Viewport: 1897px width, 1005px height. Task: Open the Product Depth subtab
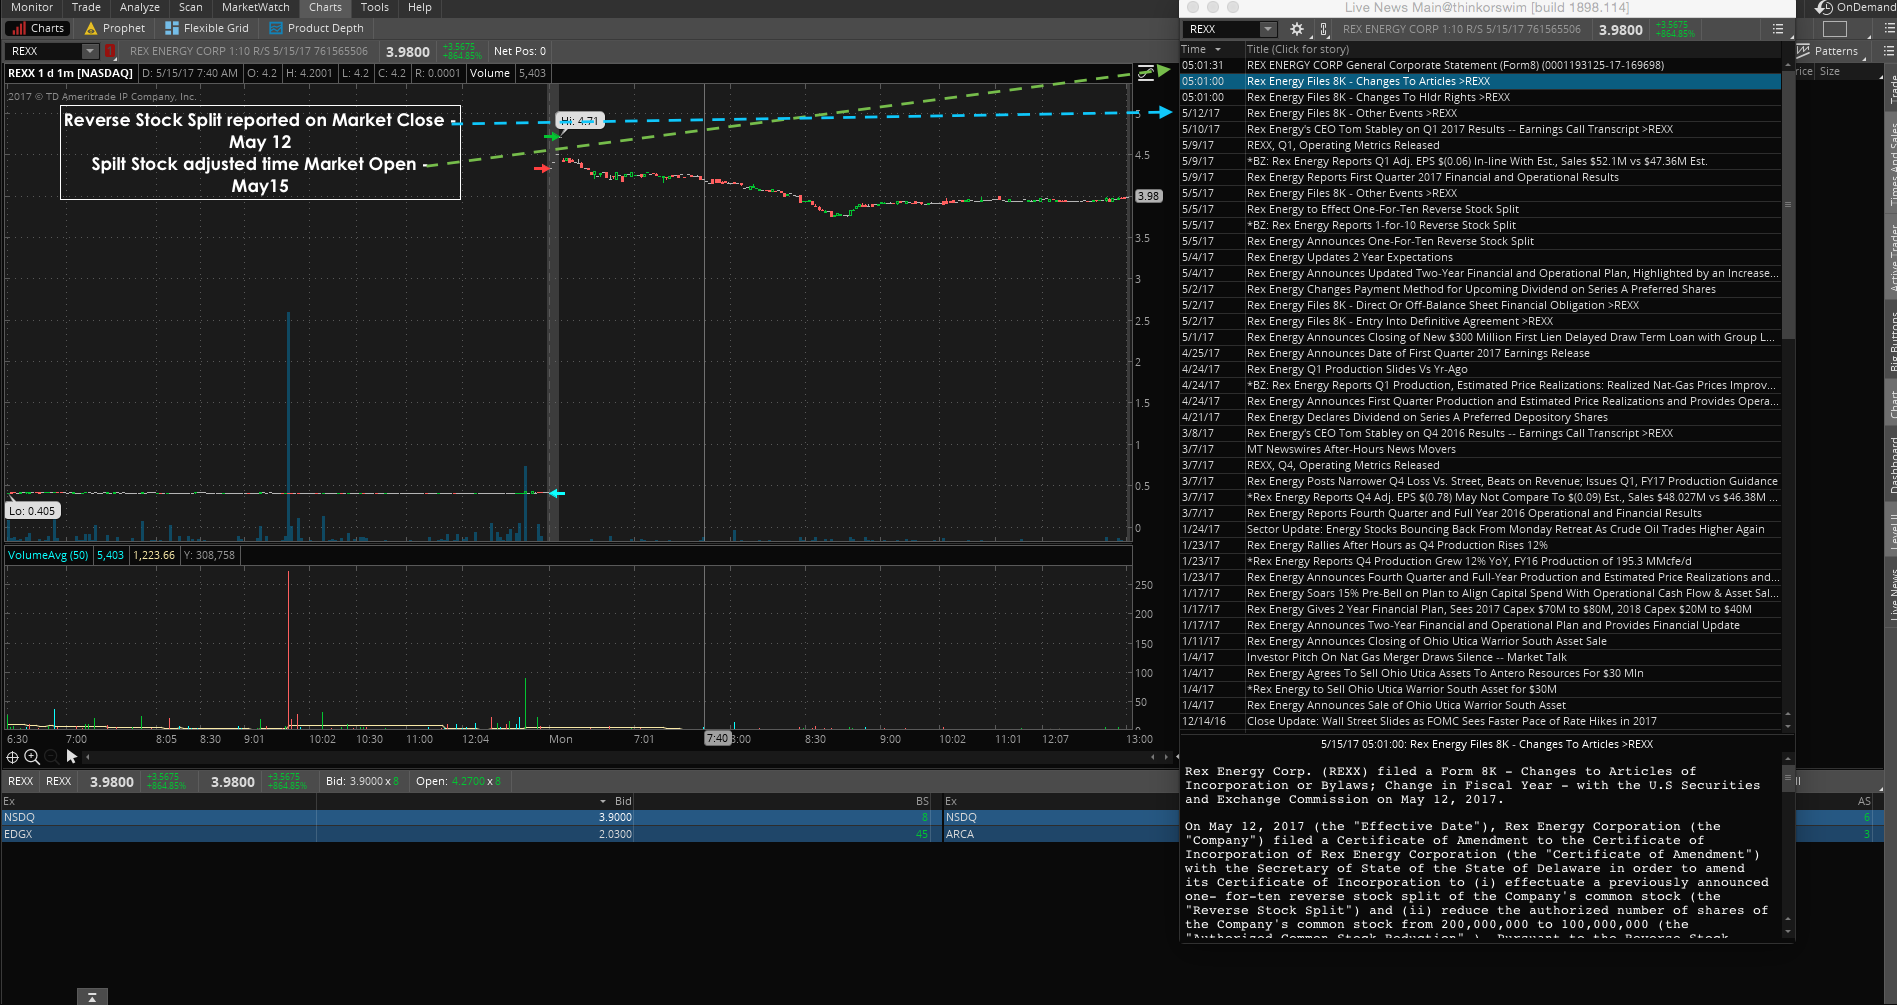coord(316,28)
